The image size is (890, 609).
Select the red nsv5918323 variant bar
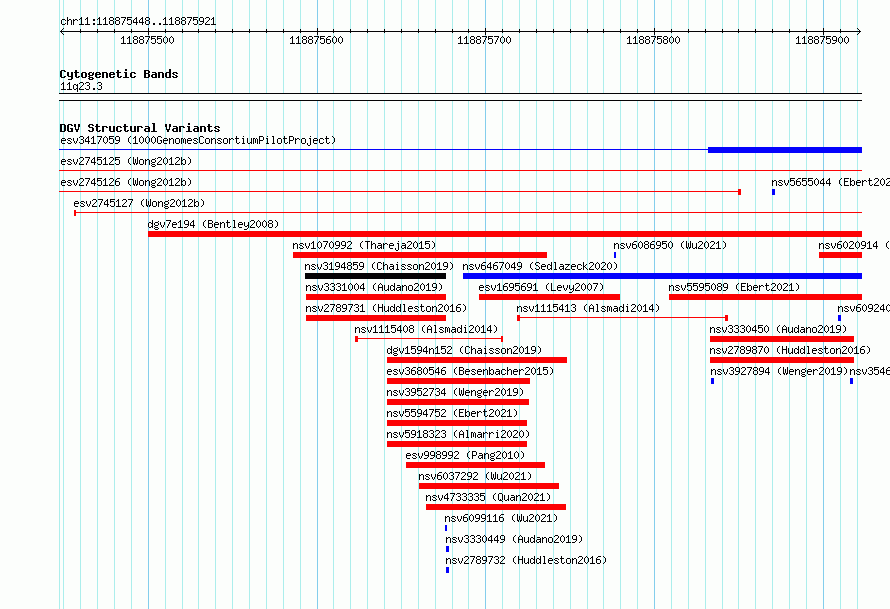[x=457, y=444]
